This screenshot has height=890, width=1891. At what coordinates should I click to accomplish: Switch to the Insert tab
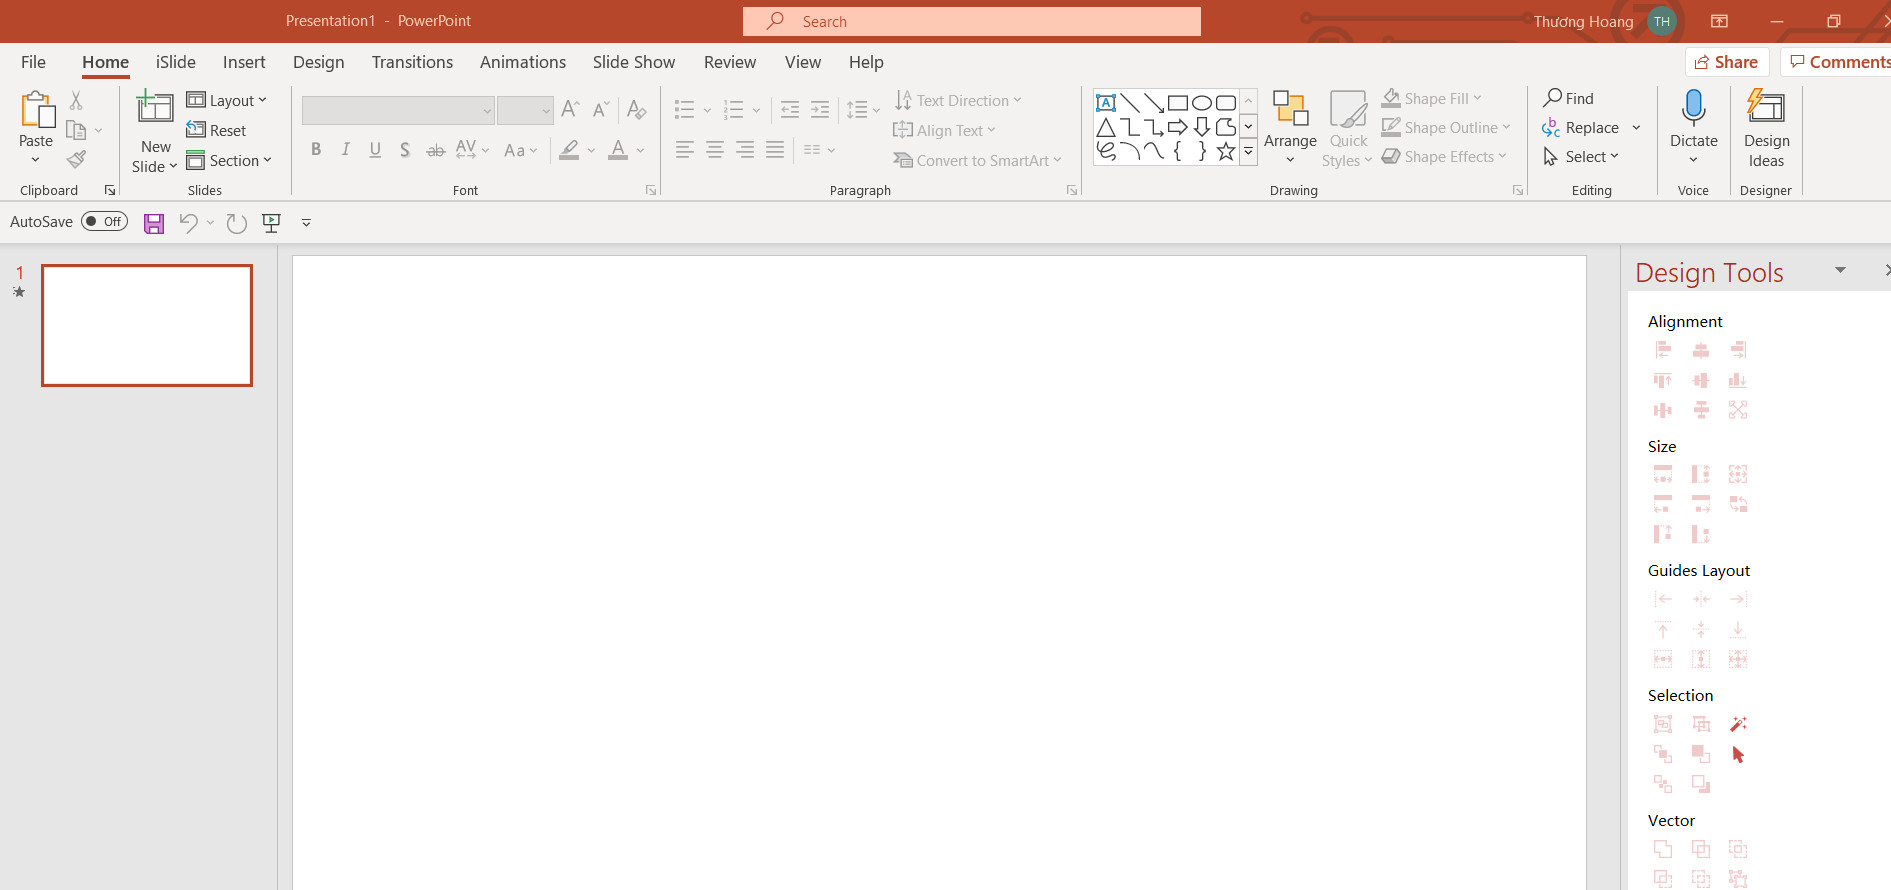[x=244, y=62]
